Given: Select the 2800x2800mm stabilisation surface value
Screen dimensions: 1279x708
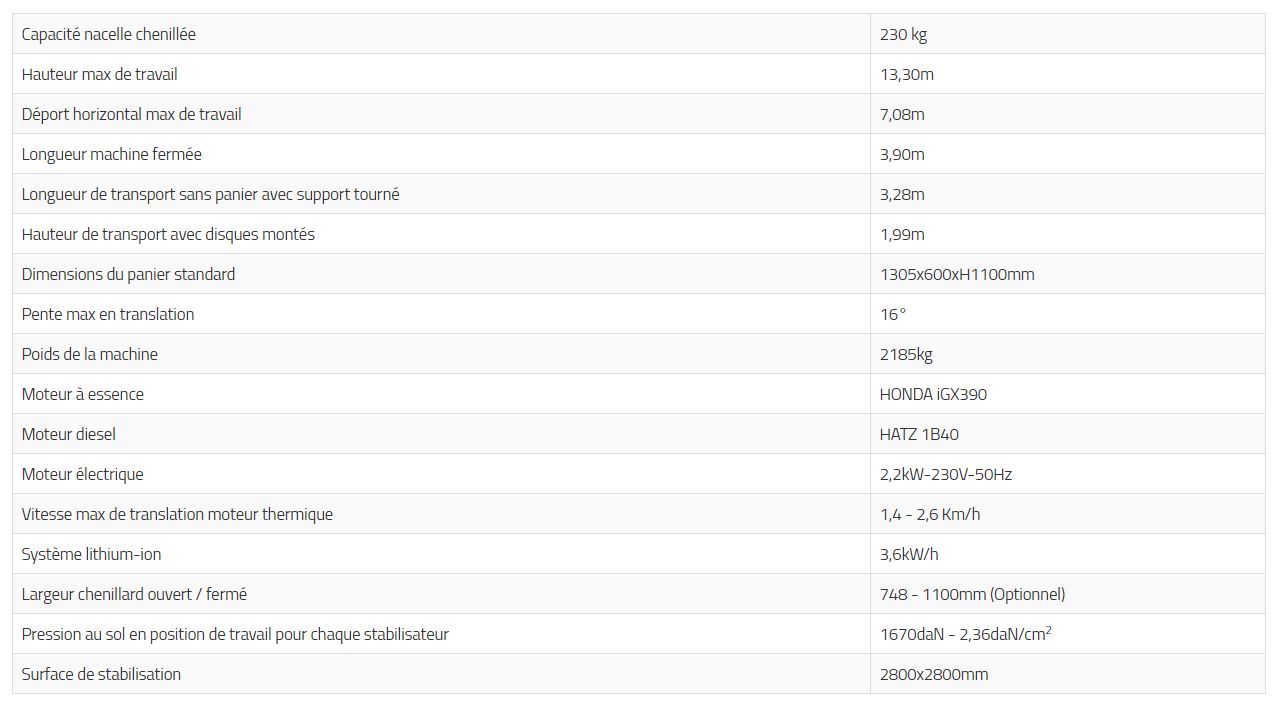Looking at the screenshot, I should [934, 674].
